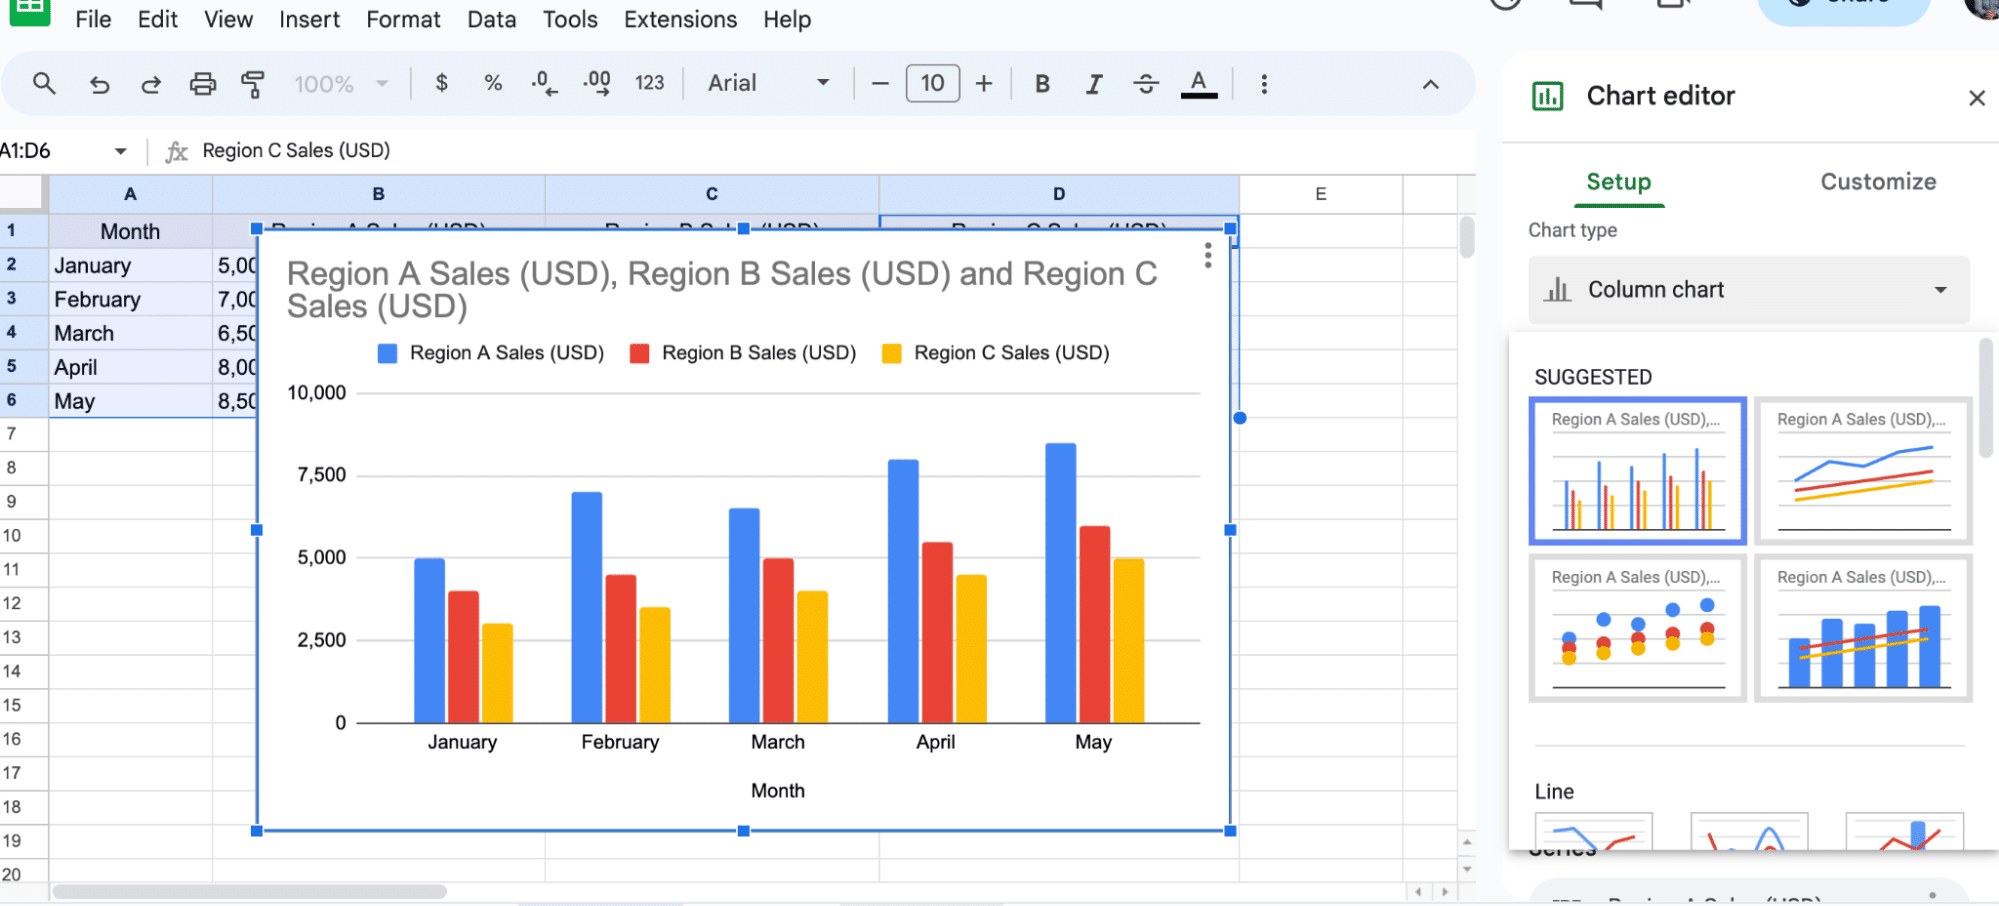
Task: Select cell with February
Action: tap(130, 299)
